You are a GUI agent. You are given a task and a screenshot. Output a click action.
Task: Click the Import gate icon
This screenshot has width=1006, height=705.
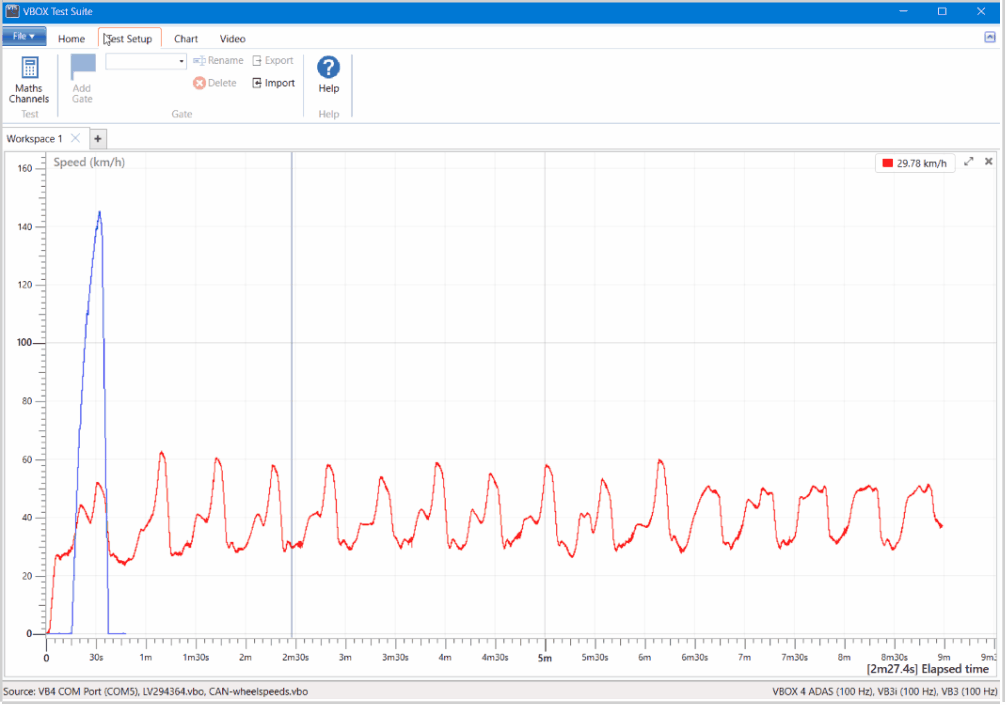pos(257,83)
